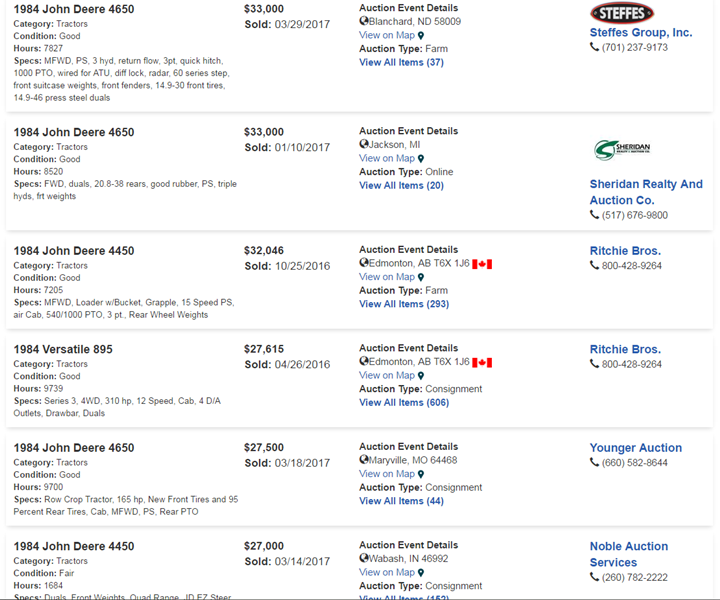Image resolution: width=720 pixels, height=600 pixels.
Task: Click Hours: 7827 text
Action: coord(38,48)
